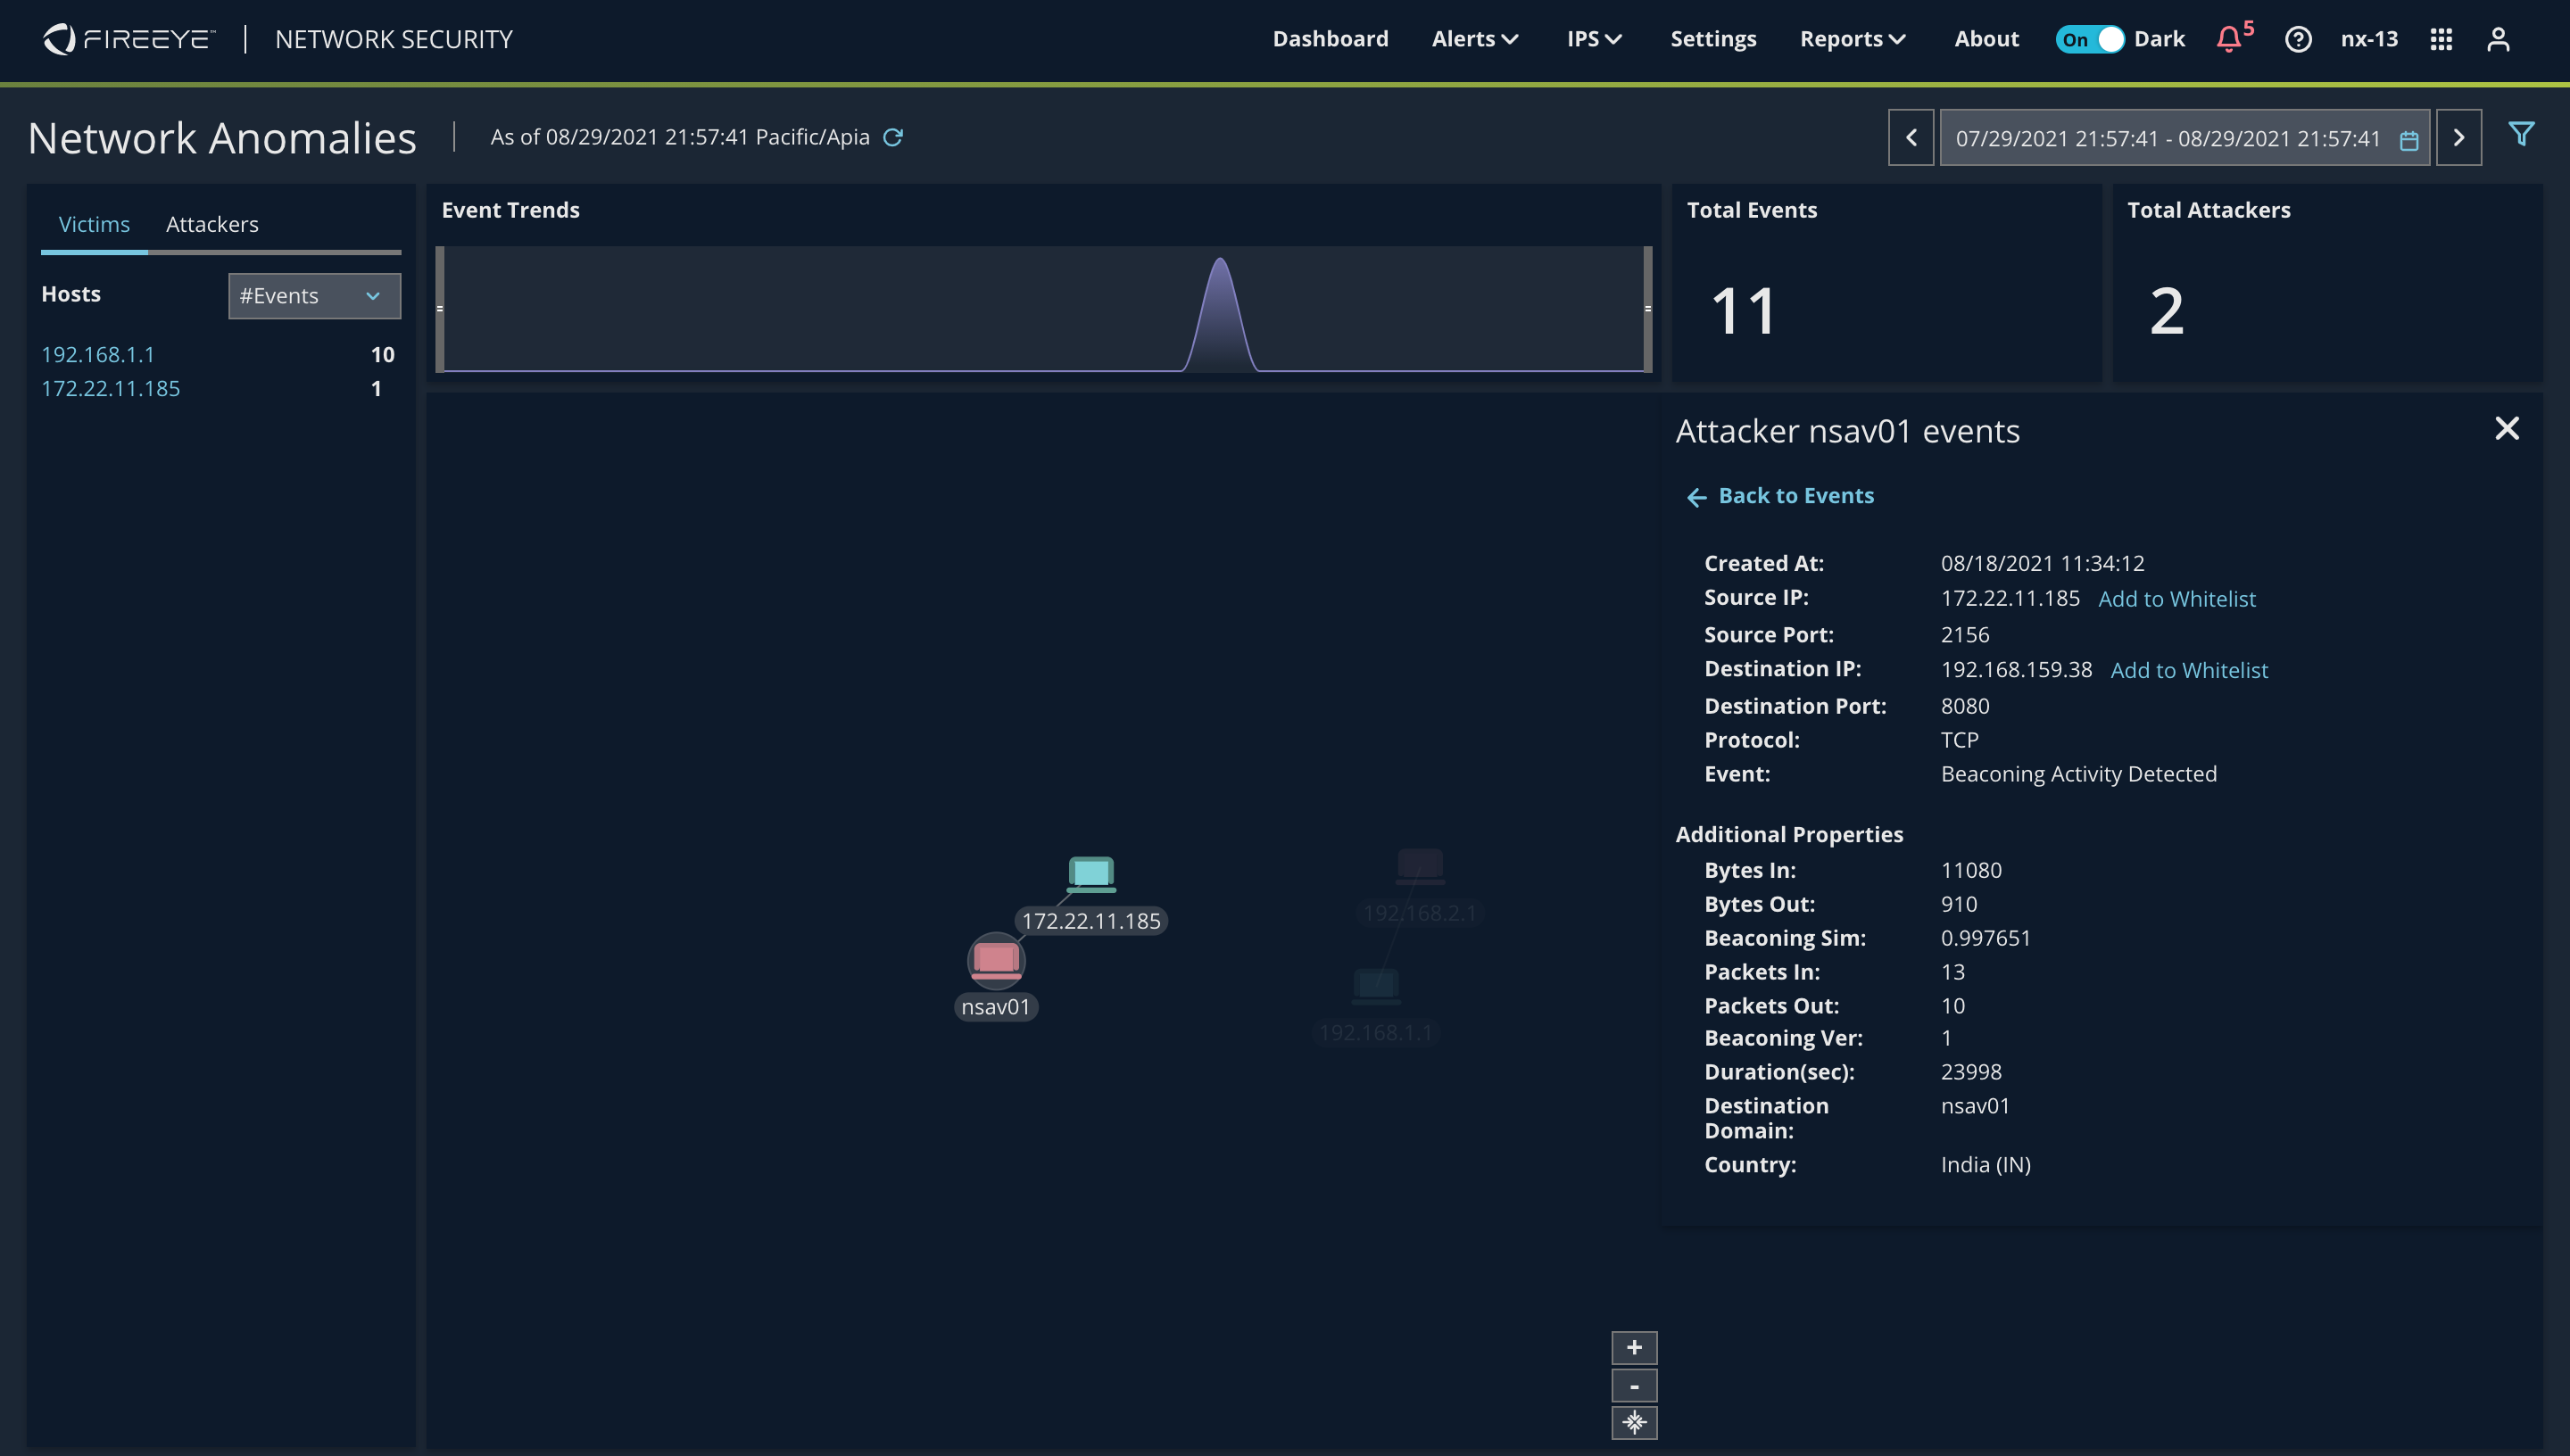The width and height of the screenshot is (2570, 1456).
Task: Click the Beaconing Activity Detected event value
Action: click(2078, 774)
